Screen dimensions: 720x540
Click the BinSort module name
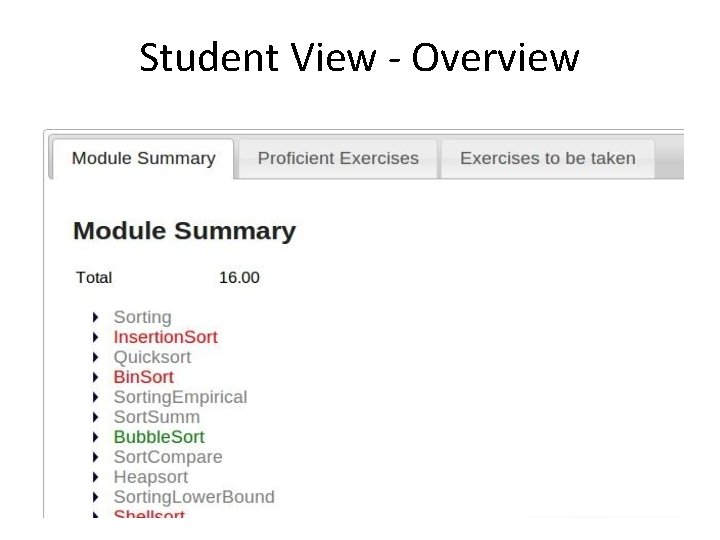143,377
